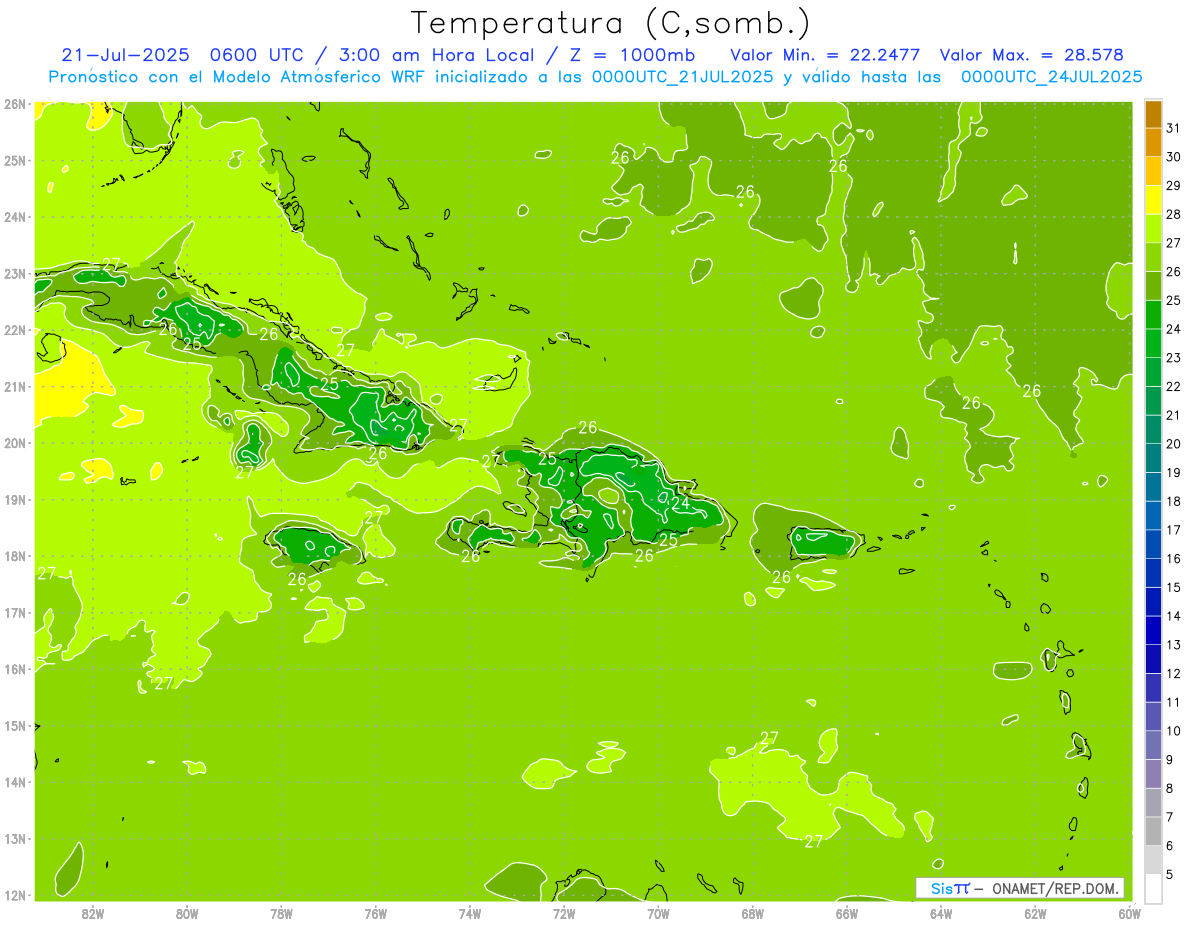Select the yellow legend swatch between 28 and 29
The image size is (1200, 927).
pyautogui.click(x=1153, y=199)
